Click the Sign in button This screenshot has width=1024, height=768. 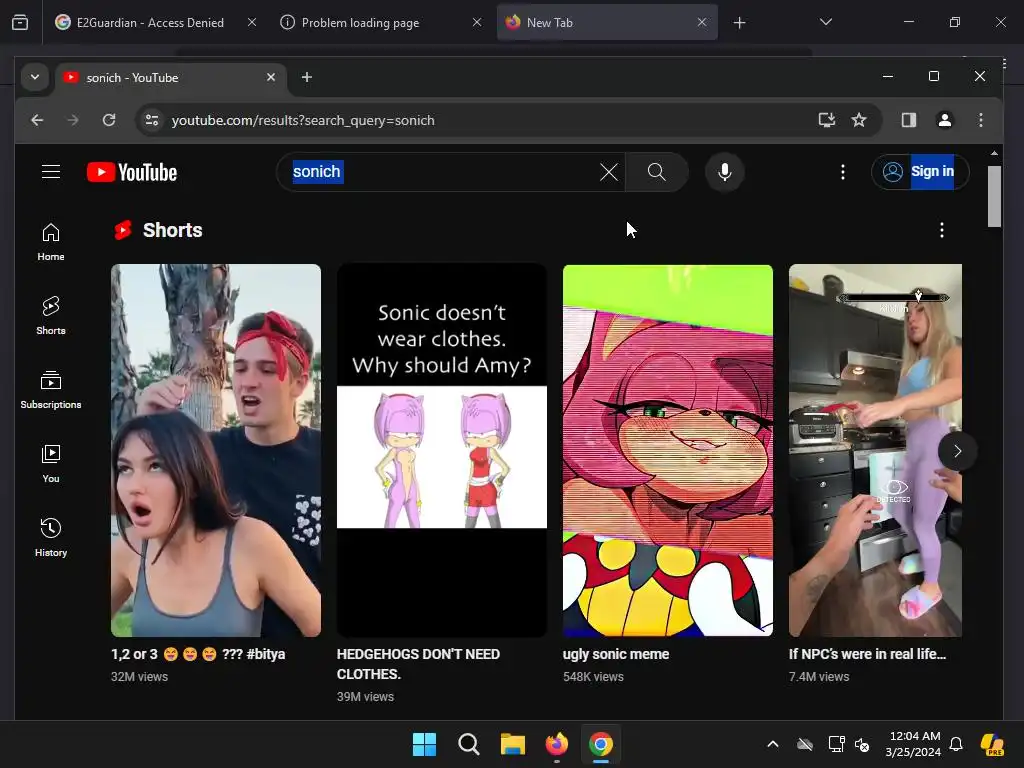pyautogui.click(x=920, y=172)
